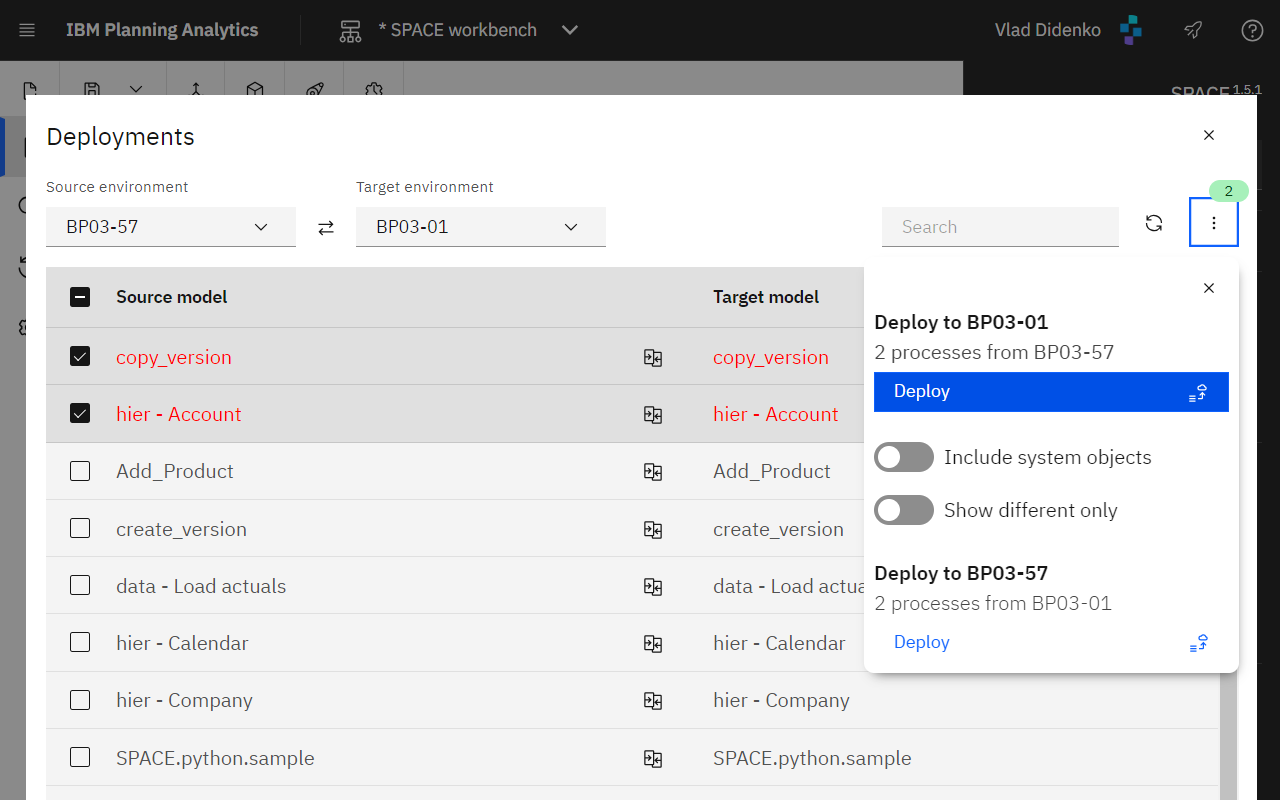Close the Deployments dialog

[x=1209, y=135]
